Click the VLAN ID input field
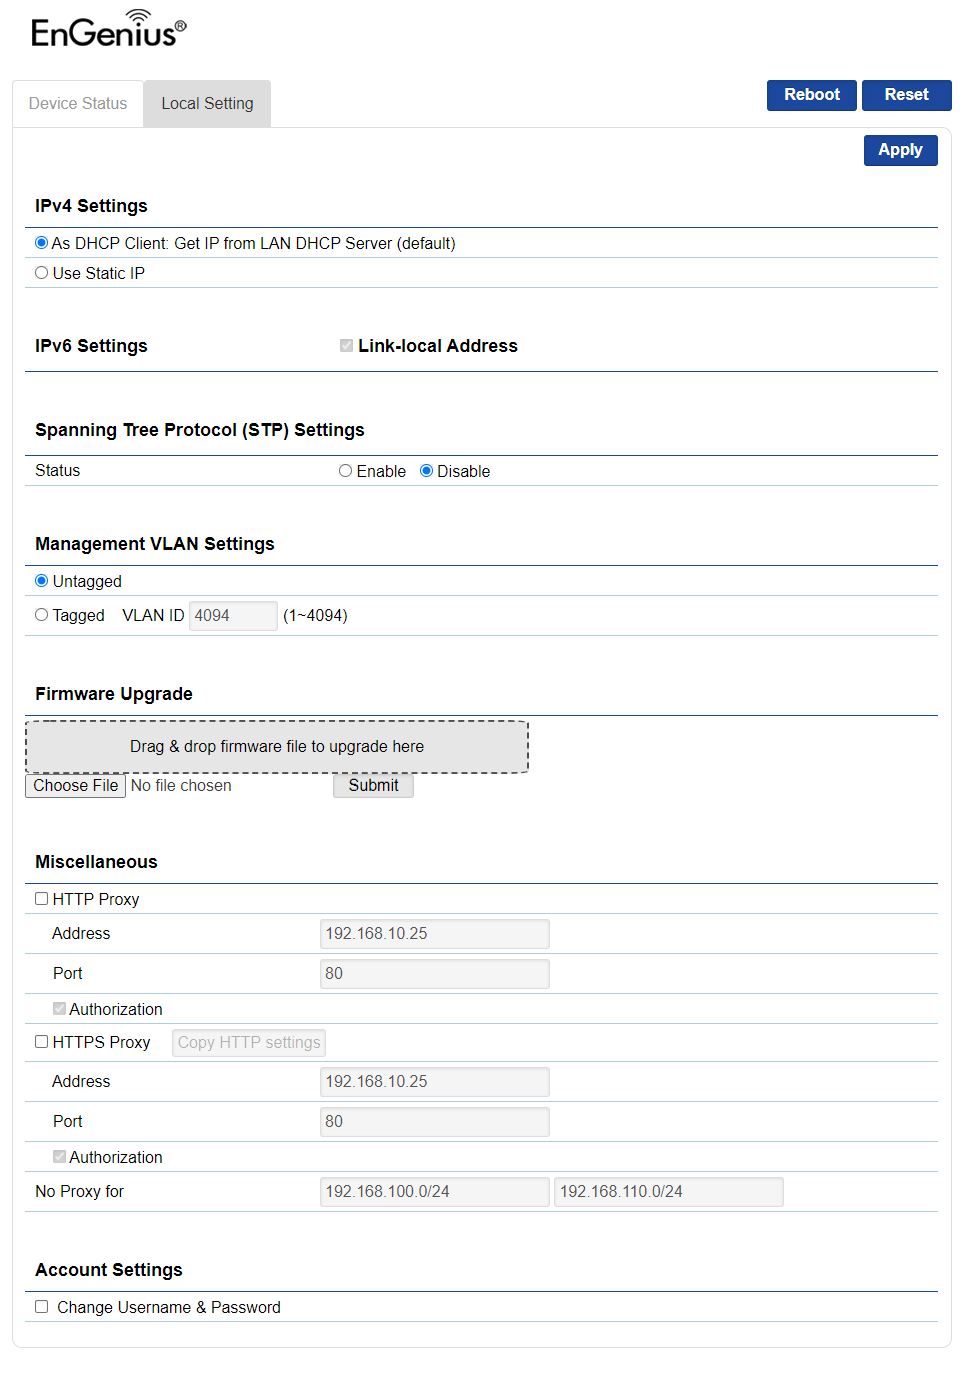The width and height of the screenshot is (967, 1389). tap(233, 616)
